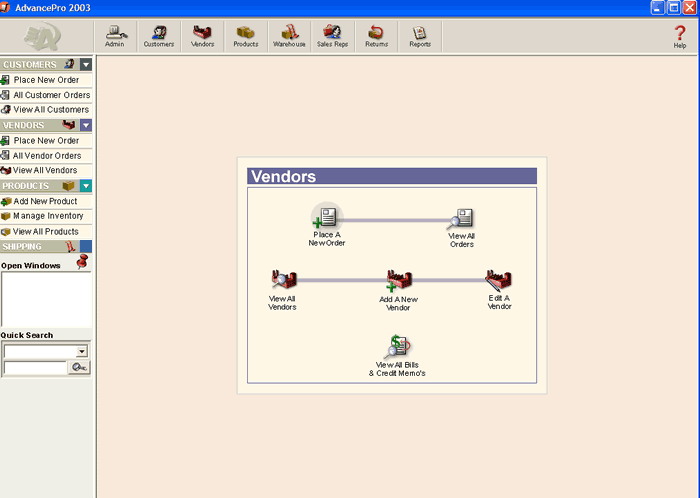Open the Customers toolbar section
The width and height of the screenshot is (700, 498).
tap(158, 36)
